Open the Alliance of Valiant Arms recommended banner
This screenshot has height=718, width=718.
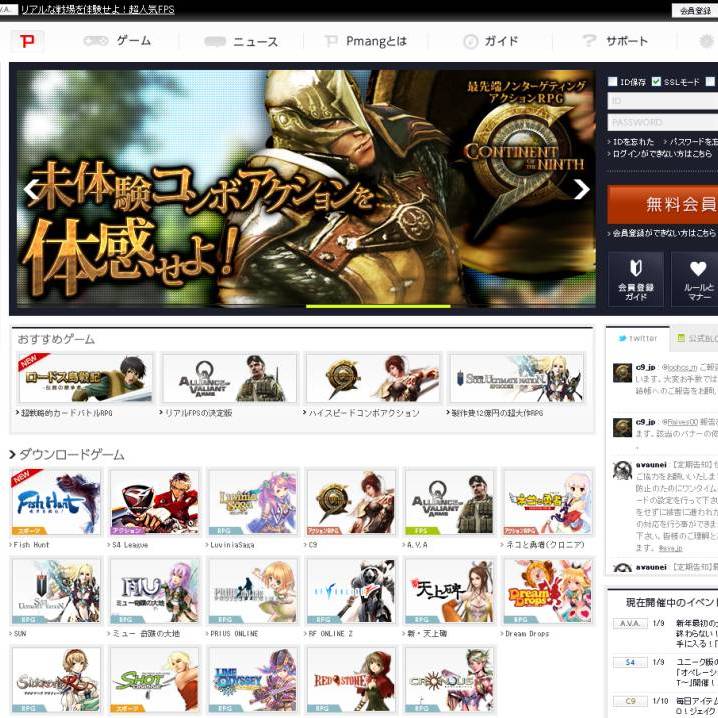[230, 378]
